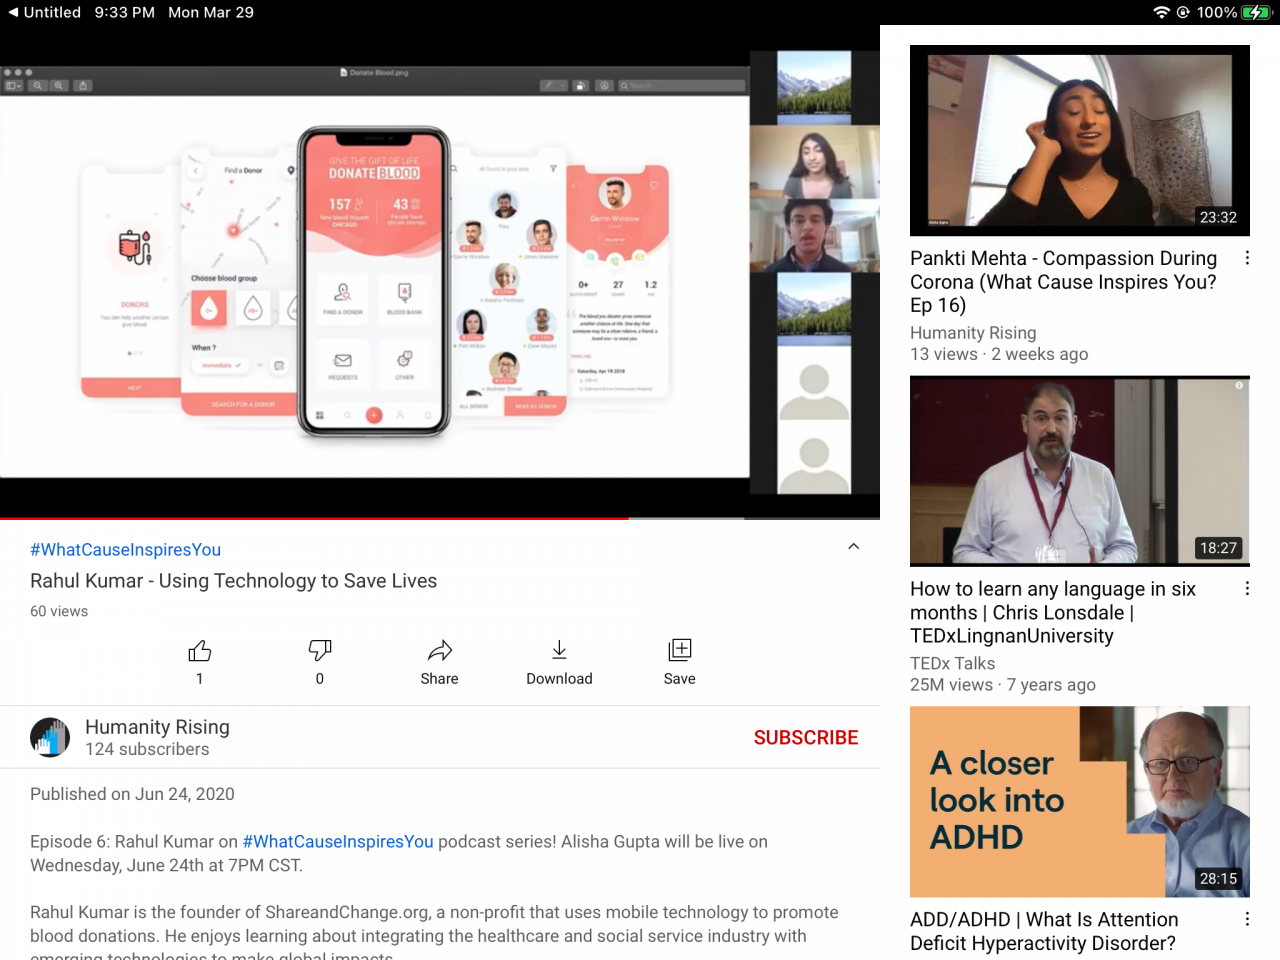This screenshot has height=960, width=1280.
Task: Open more options for the Chris Lonsdale video
Action: pos(1247,589)
